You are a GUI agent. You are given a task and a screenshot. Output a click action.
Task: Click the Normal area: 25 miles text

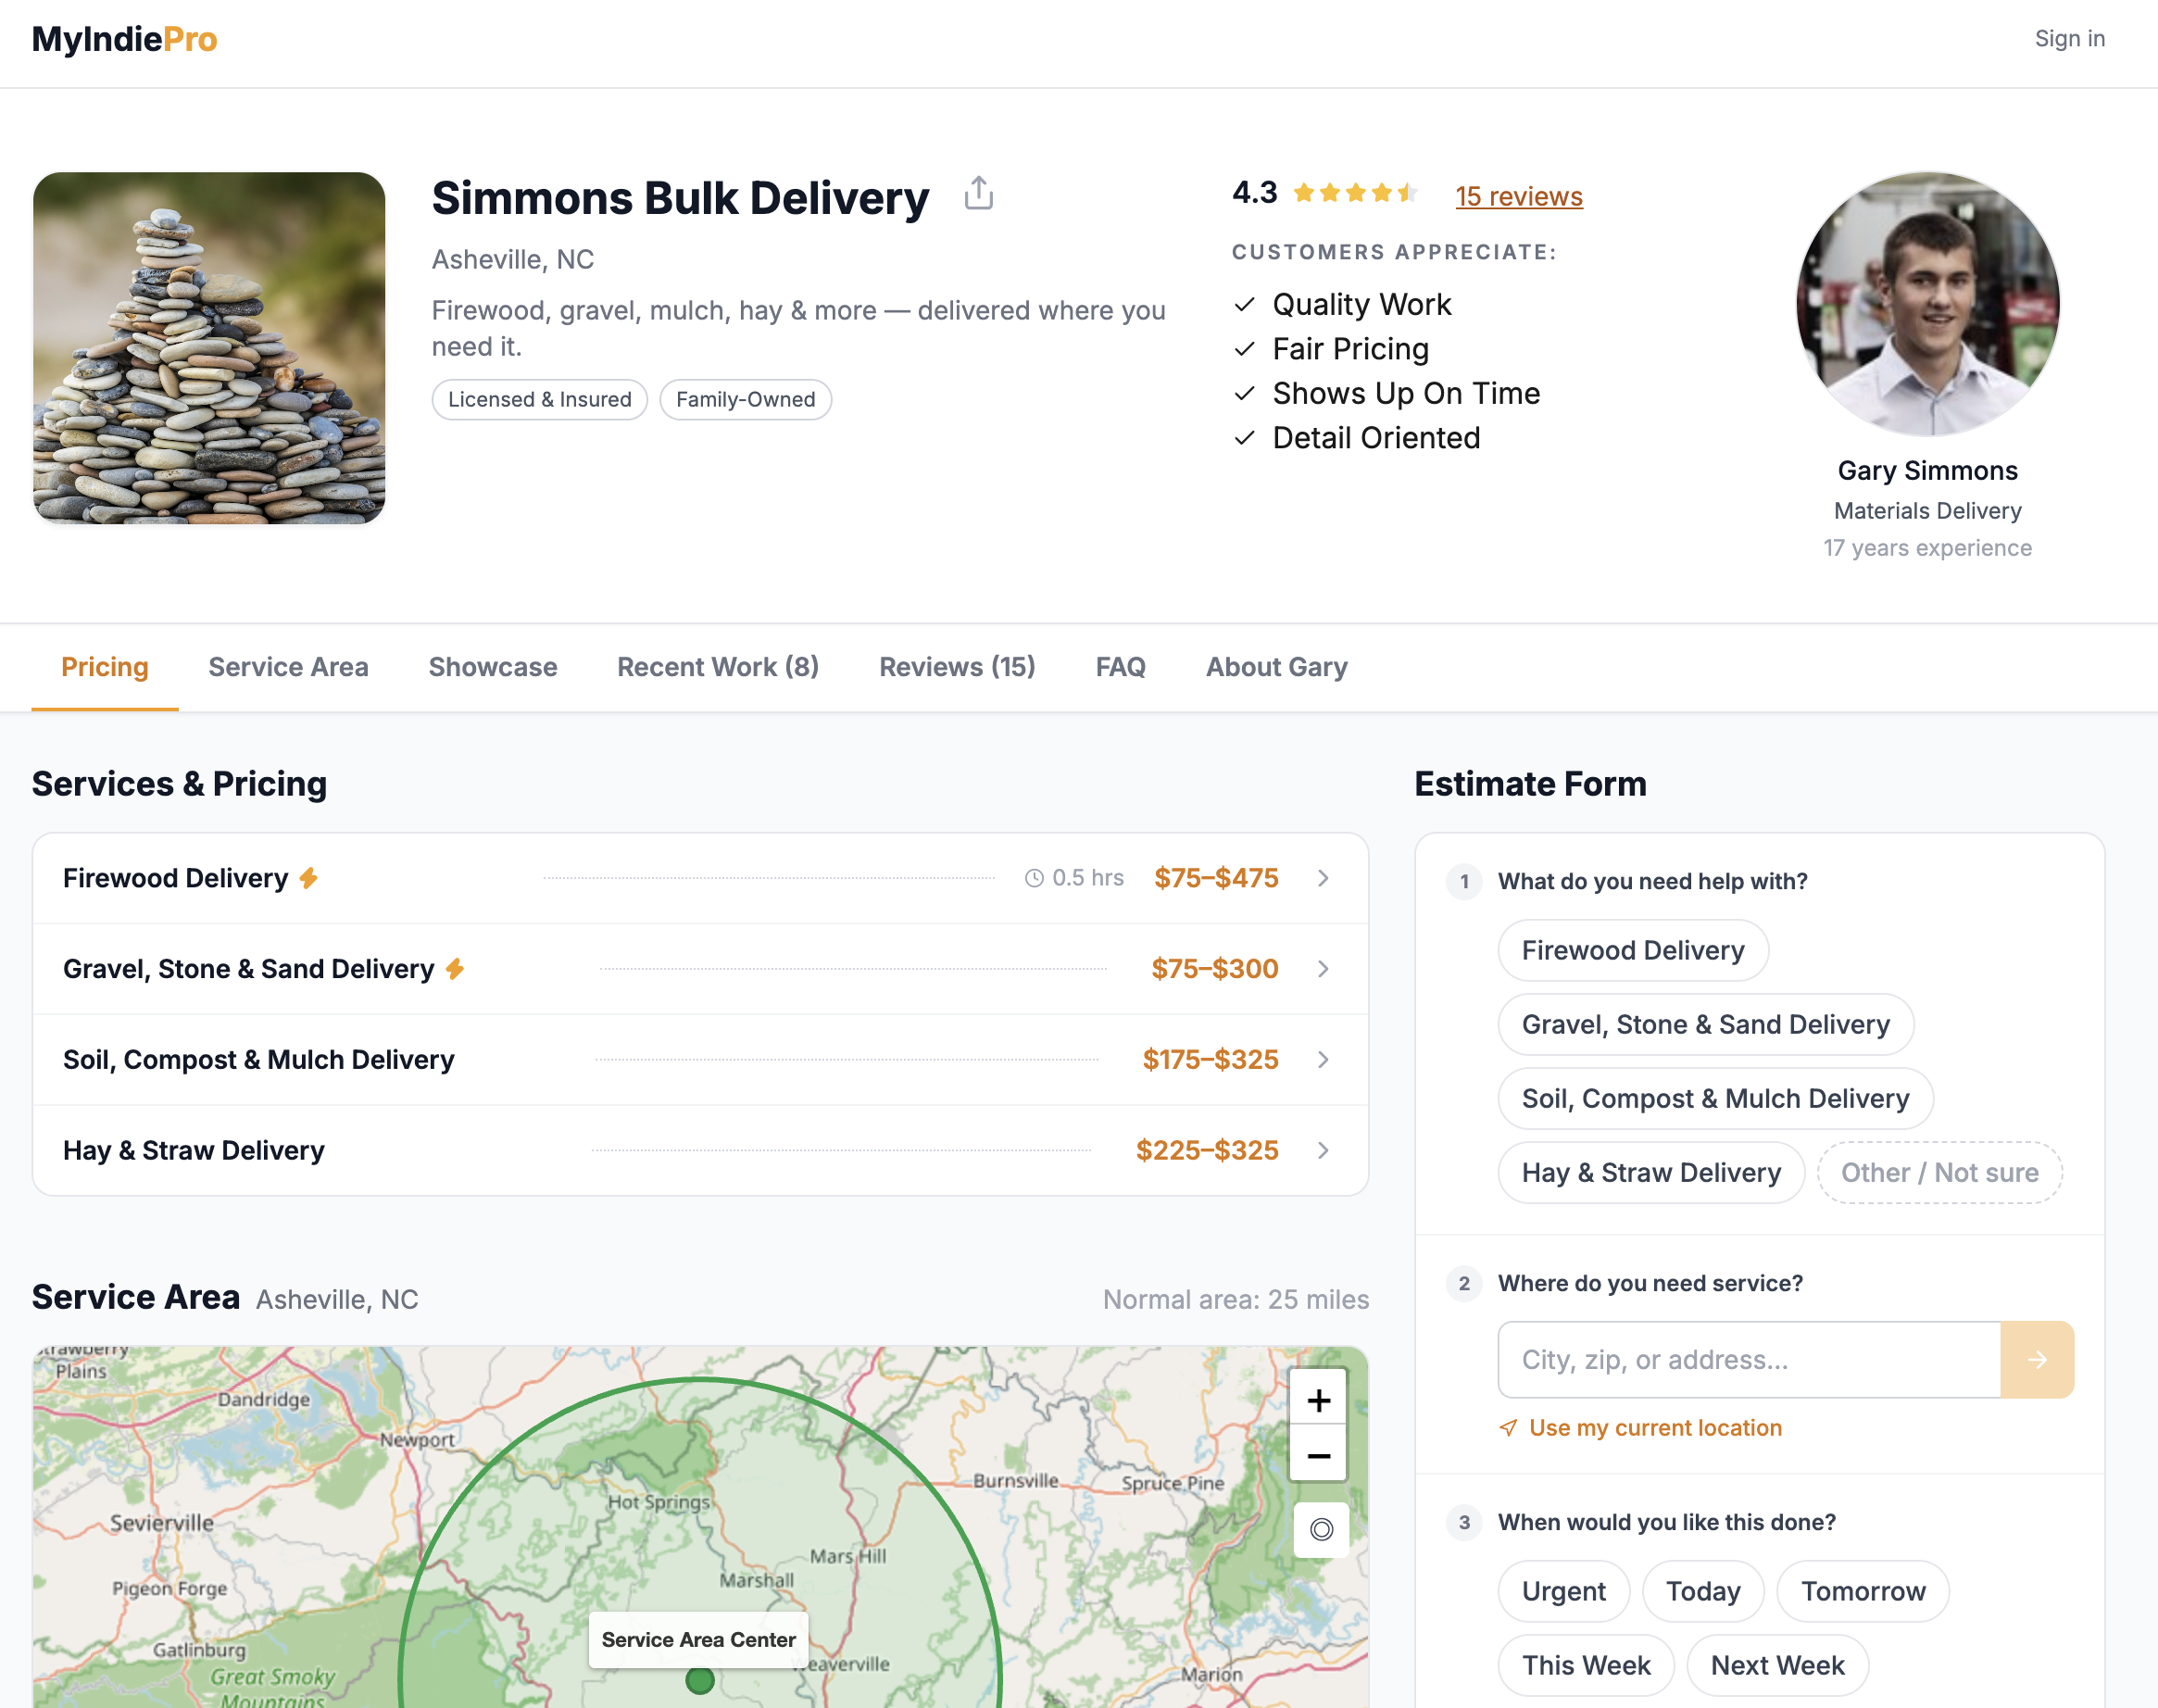tap(1236, 1300)
